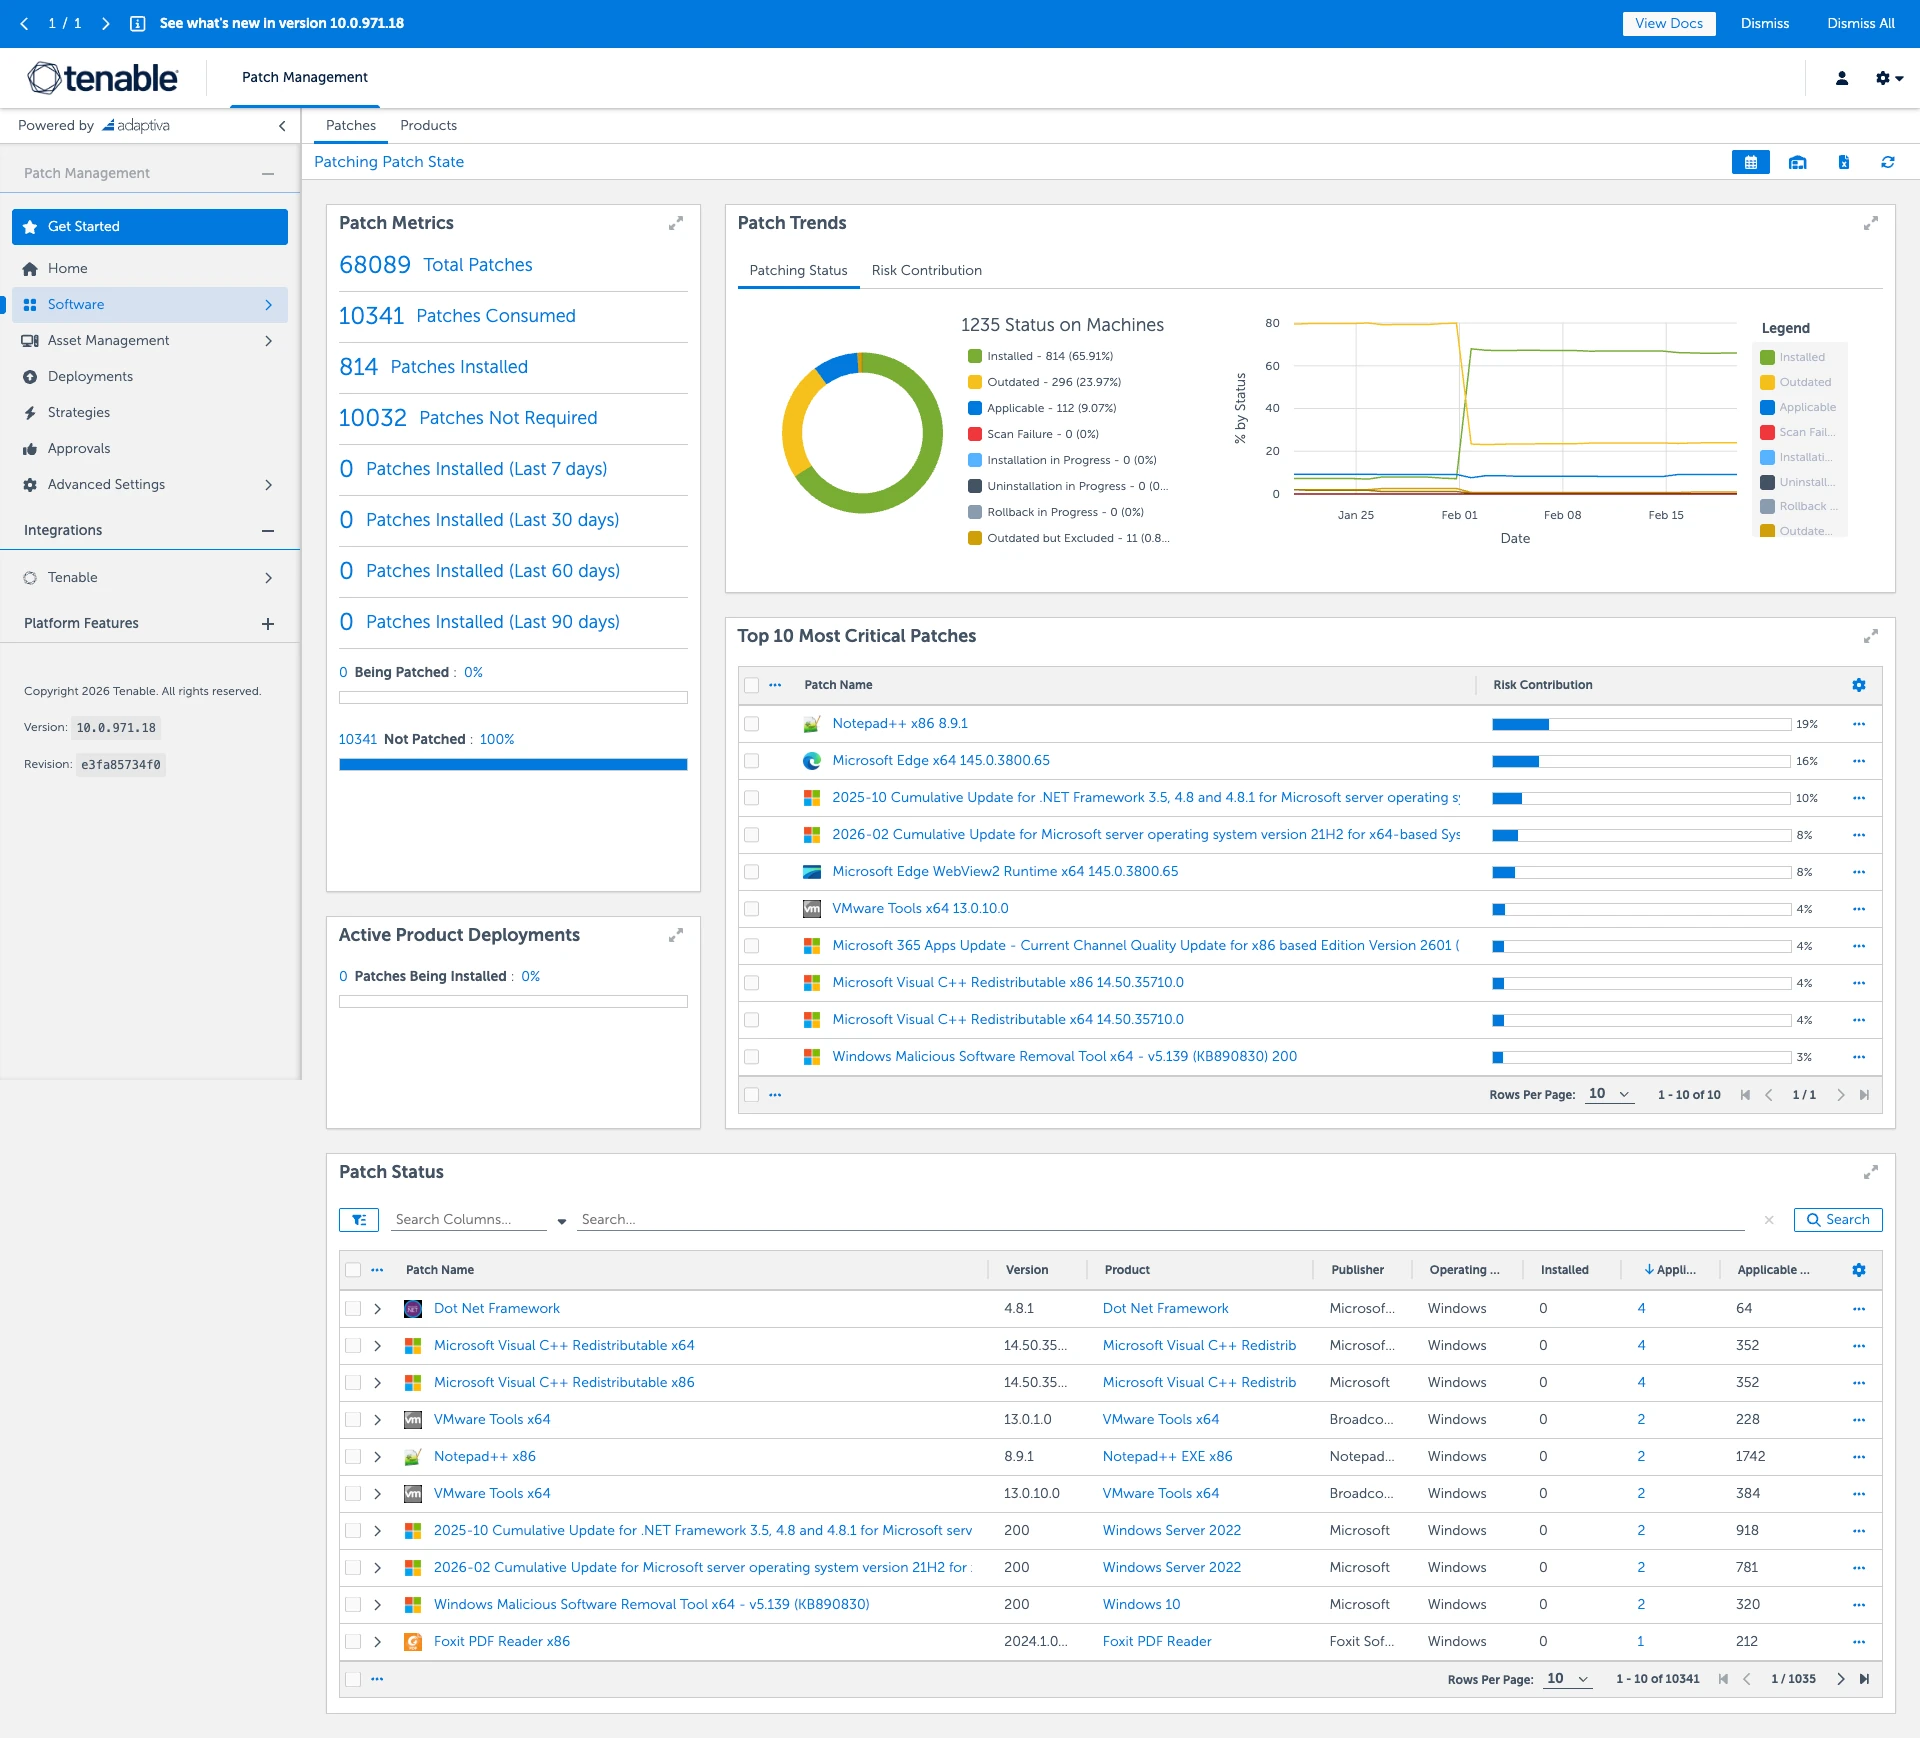
Task: Switch to the Products tab
Action: tap(428, 126)
